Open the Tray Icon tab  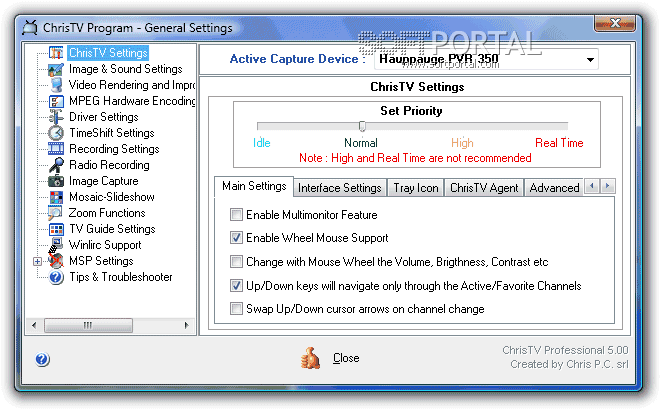coord(416,188)
